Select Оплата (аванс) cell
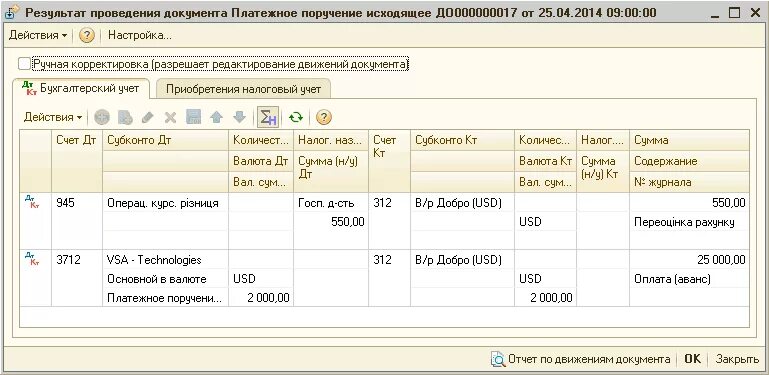The image size is (769, 375). coord(690,278)
